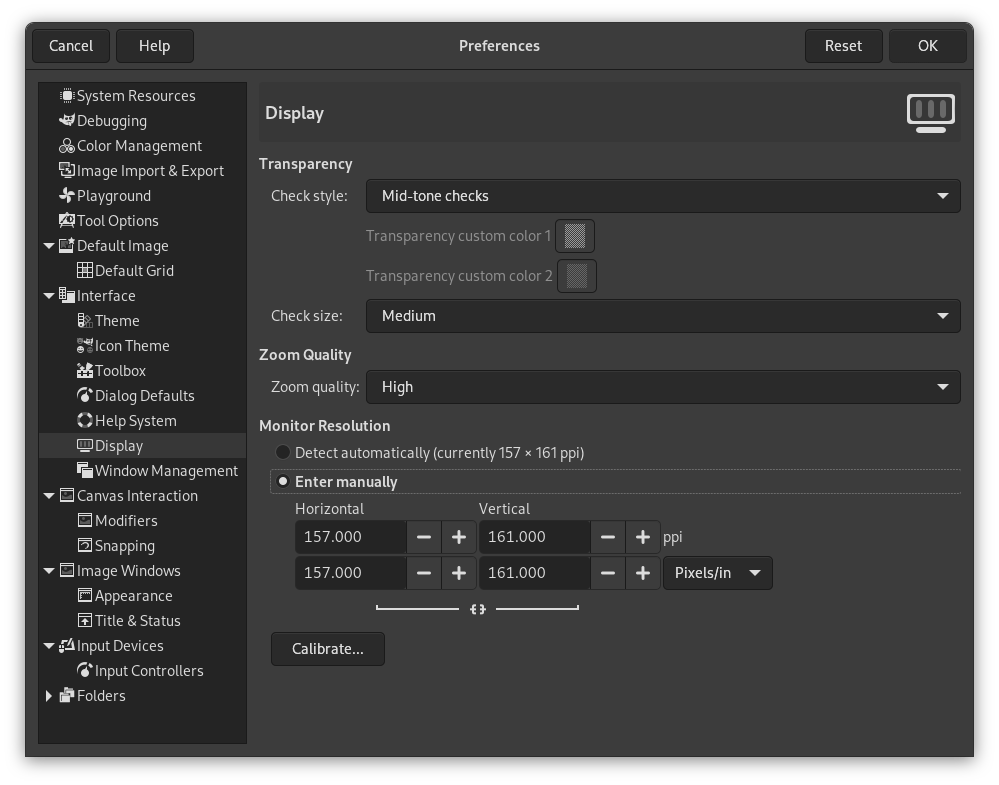
Task: Open the Snapping preferences page
Action: [124, 545]
